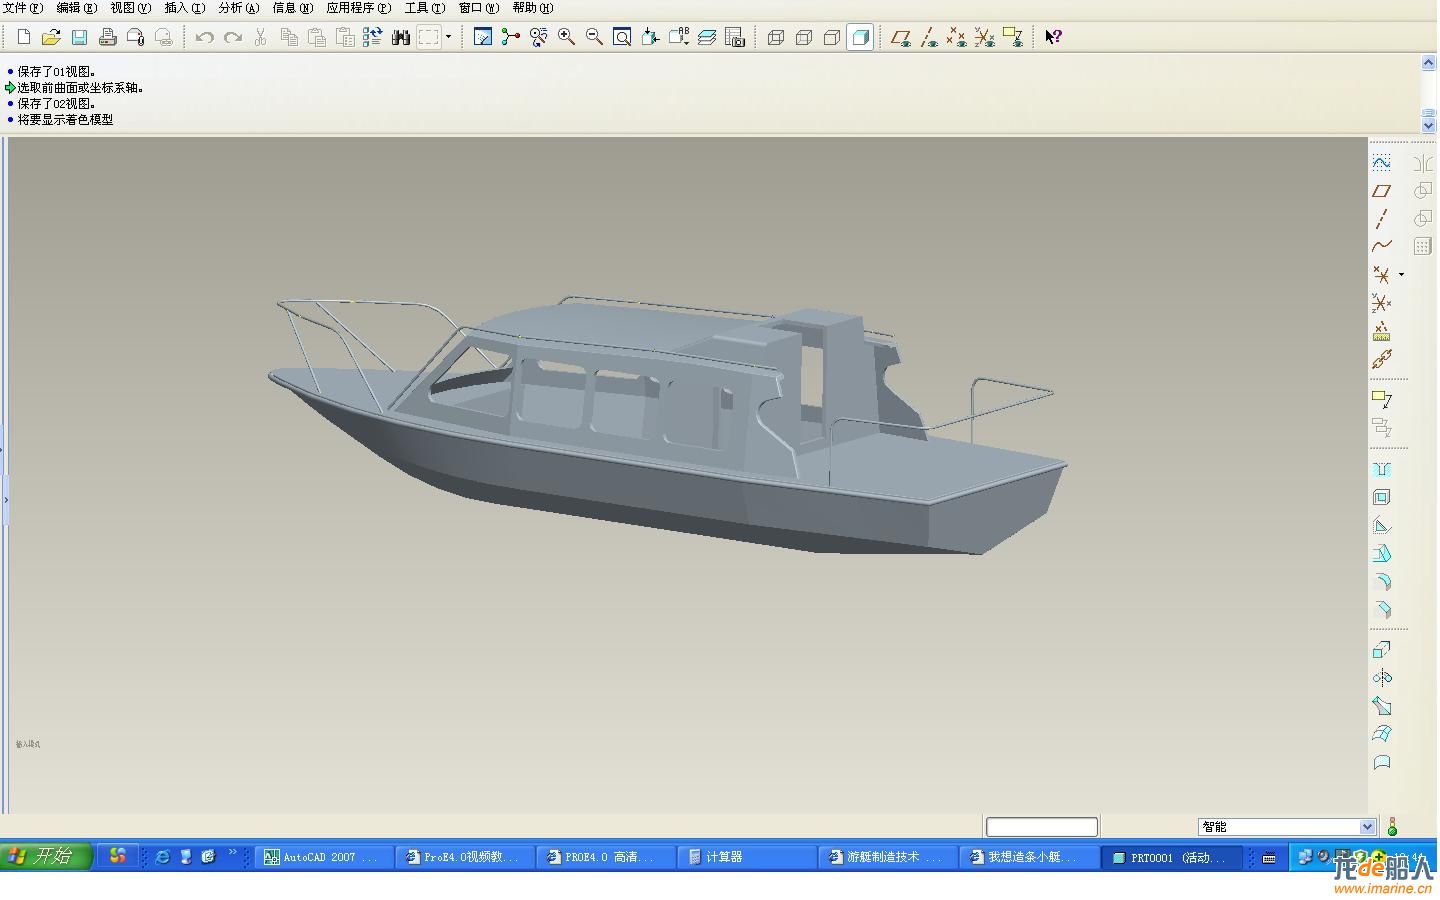
Task: Create a coordinate system from right toolbar
Action: point(1382,302)
